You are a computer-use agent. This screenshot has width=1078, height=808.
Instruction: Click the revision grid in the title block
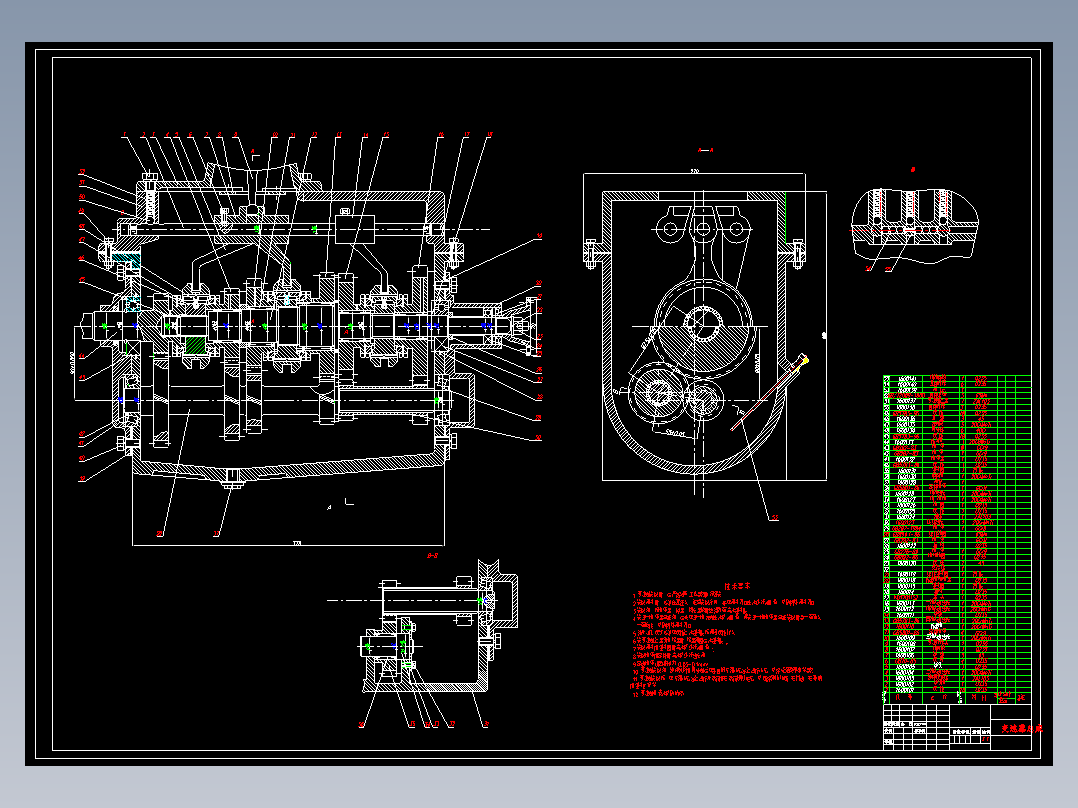[x=916, y=726]
